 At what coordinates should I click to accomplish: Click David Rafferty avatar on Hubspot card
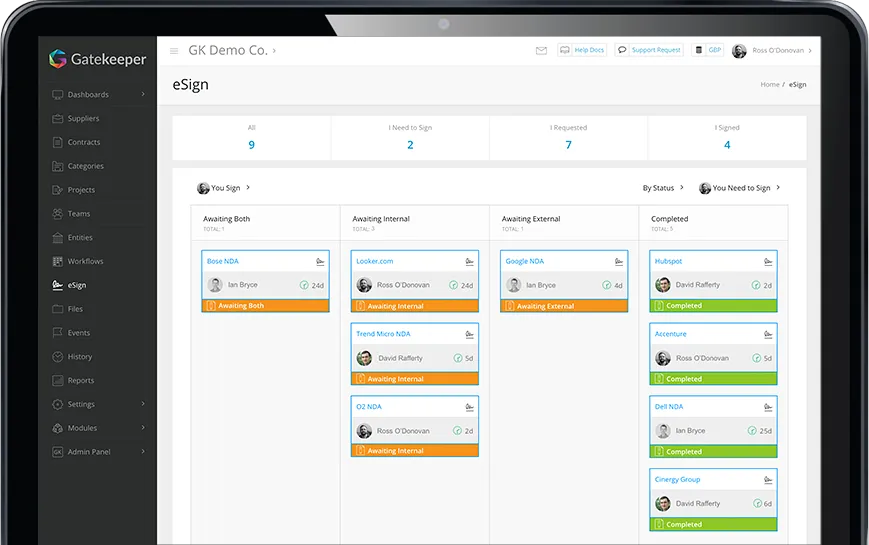pyautogui.click(x=663, y=285)
